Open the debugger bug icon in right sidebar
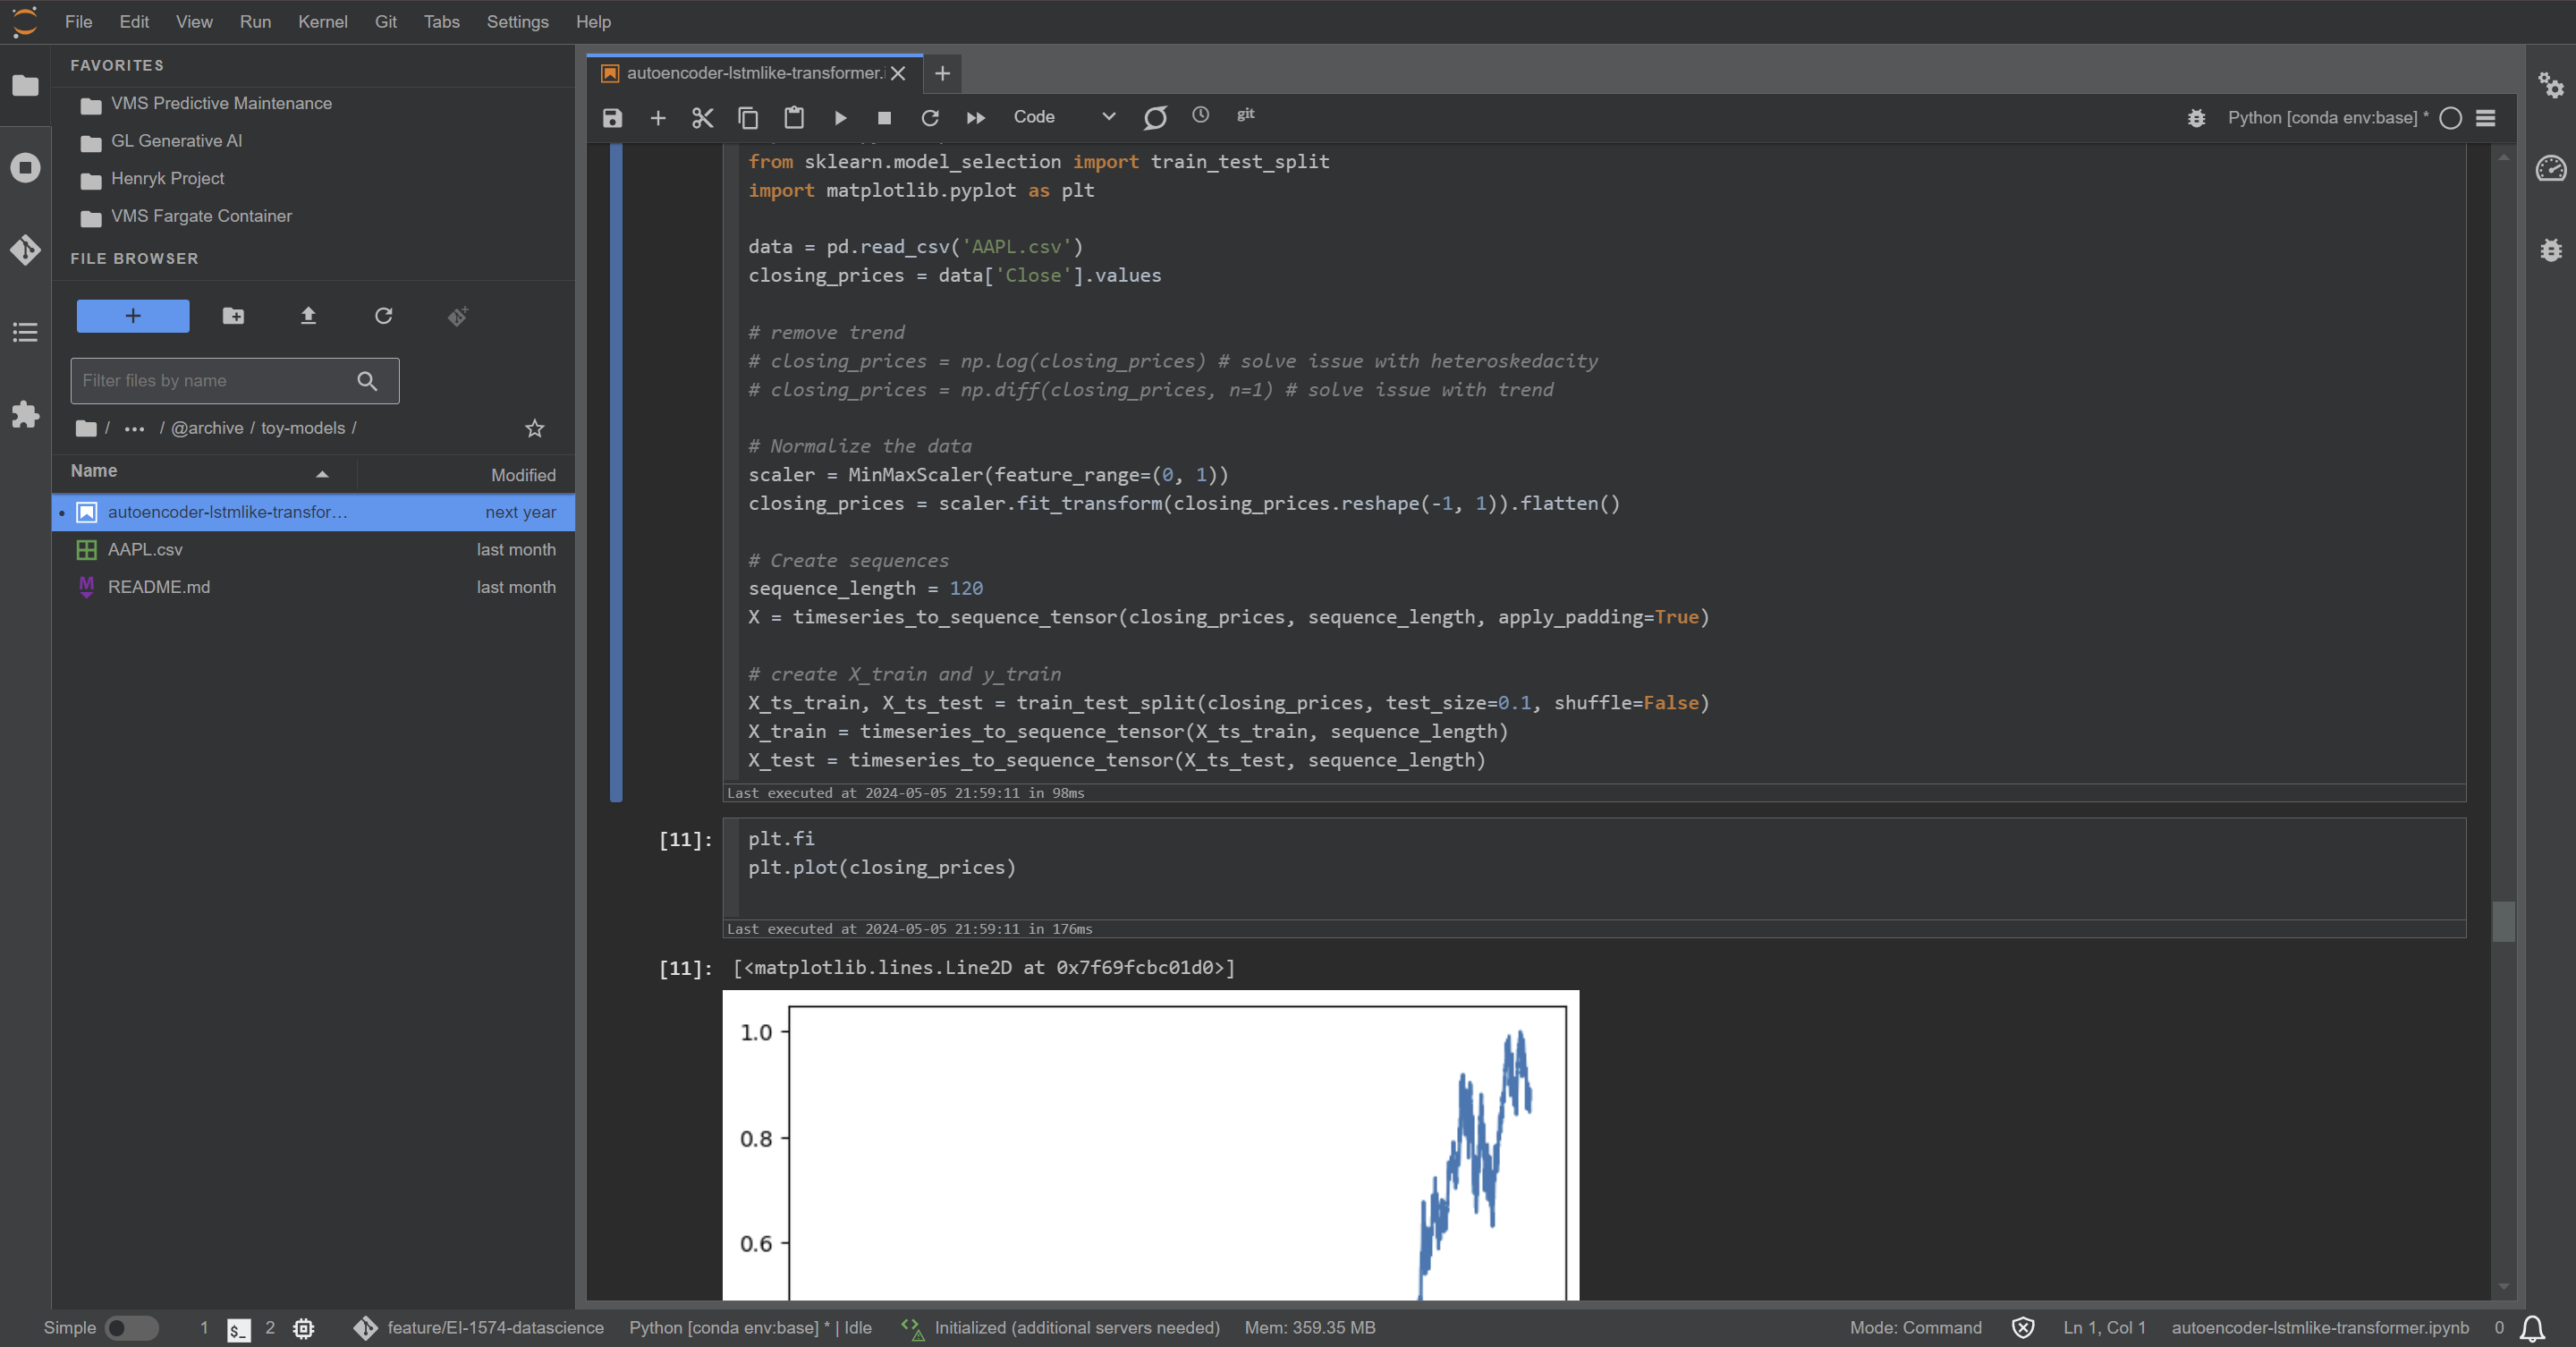This screenshot has width=2576, height=1347. (2552, 250)
